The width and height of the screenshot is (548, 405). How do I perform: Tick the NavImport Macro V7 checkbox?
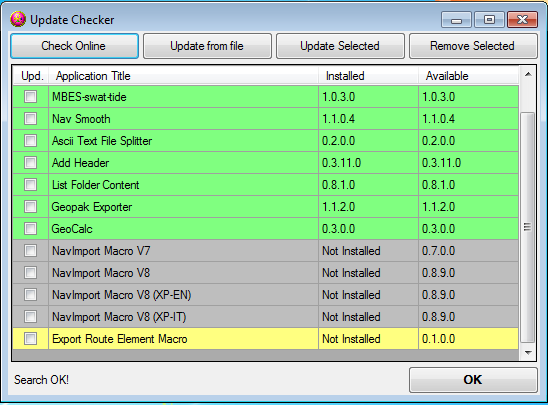tap(30, 251)
